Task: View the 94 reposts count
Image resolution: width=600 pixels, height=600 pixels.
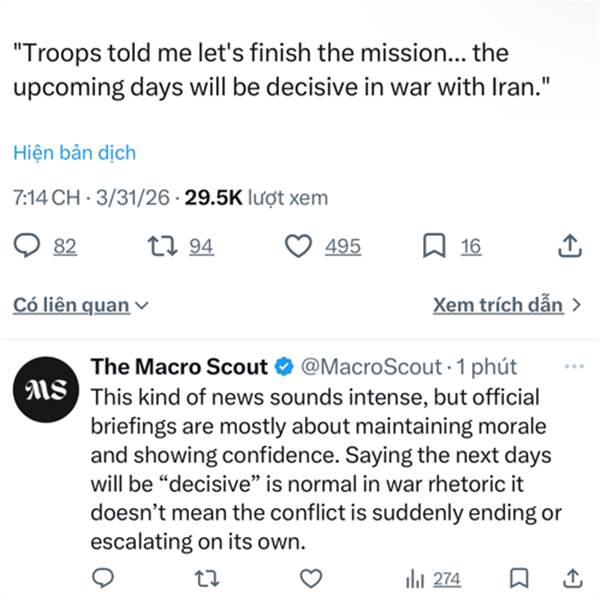Action: click(201, 246)
